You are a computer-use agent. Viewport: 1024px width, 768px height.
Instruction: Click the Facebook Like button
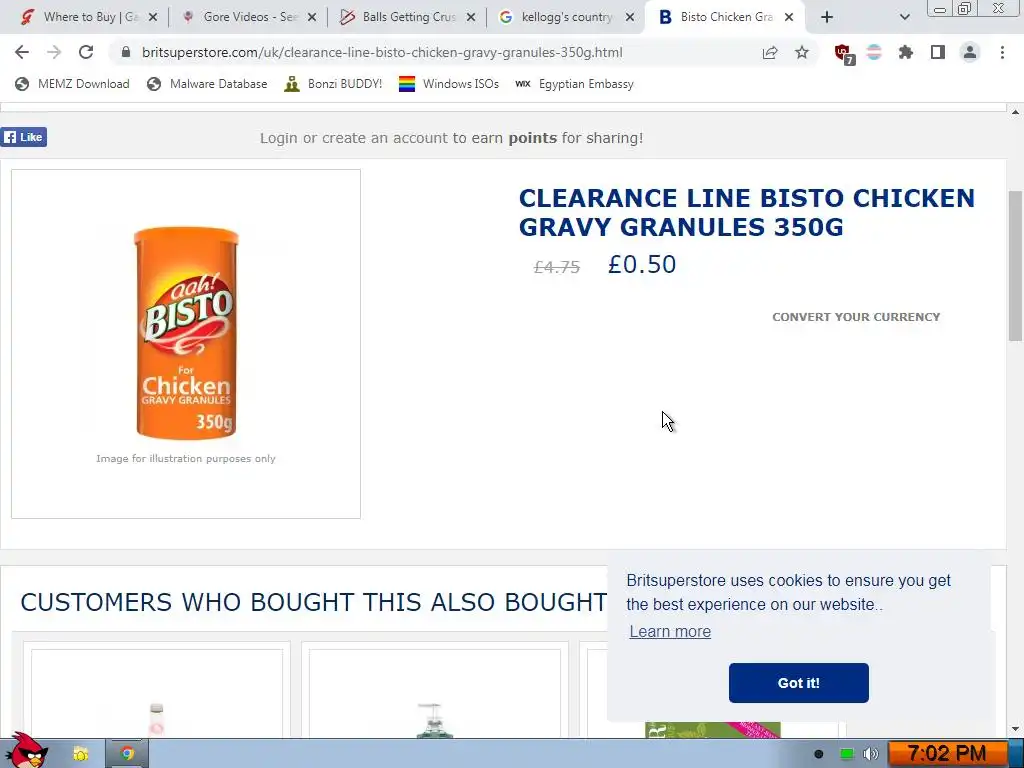(24, 137)
